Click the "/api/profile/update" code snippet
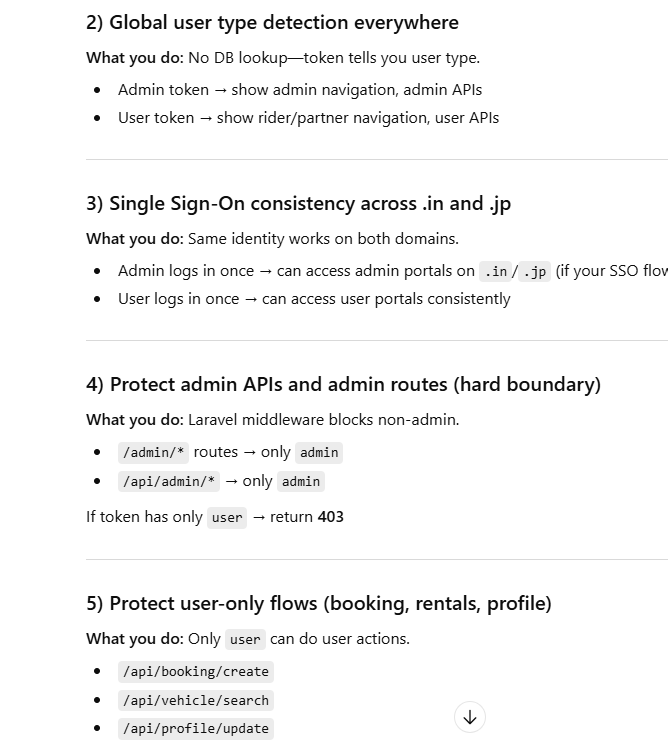Image resolution: width=668 pixels, height=746 pixels. (195, 729)
